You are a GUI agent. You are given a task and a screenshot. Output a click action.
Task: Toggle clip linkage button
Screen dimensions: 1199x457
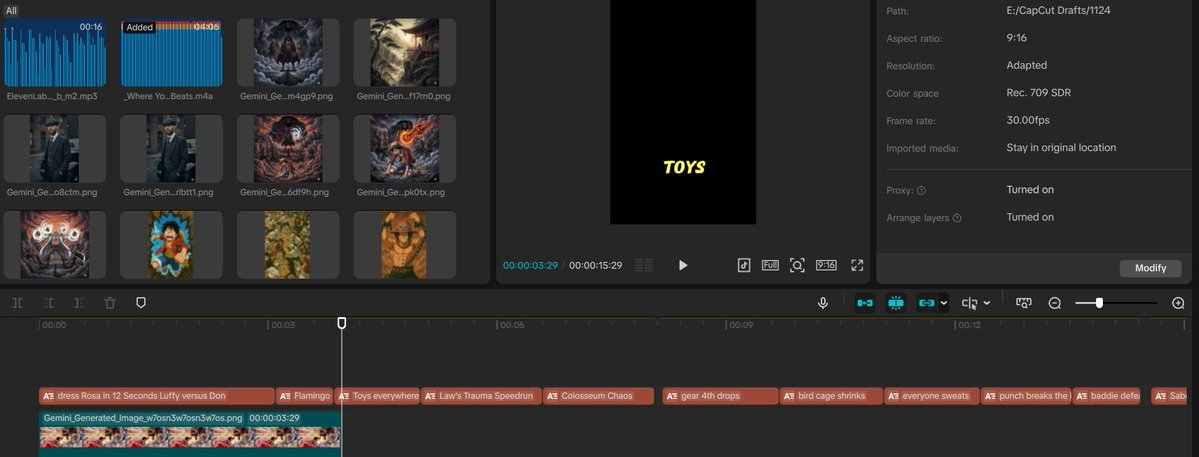[x=927, y=303]
